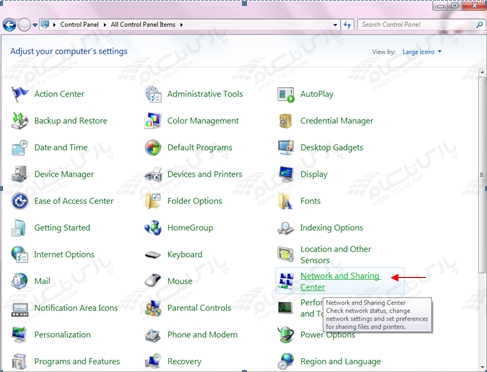The width and height of the screenshot is (487, 372).
Task: Click the Ease of Access Center icon
Action: (x=20, y=201)
